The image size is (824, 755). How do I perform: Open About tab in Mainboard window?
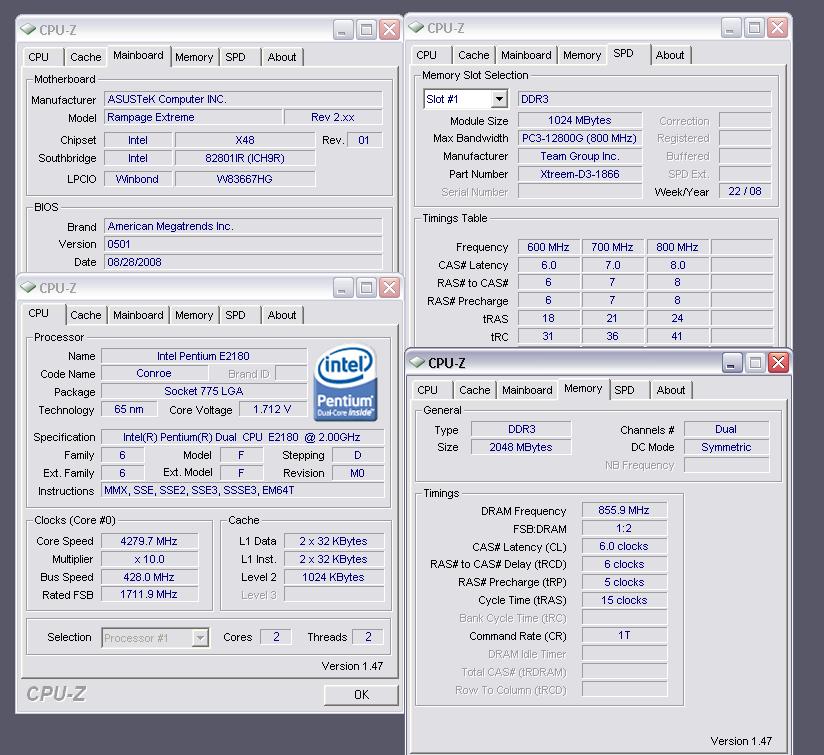pos(282,57)
